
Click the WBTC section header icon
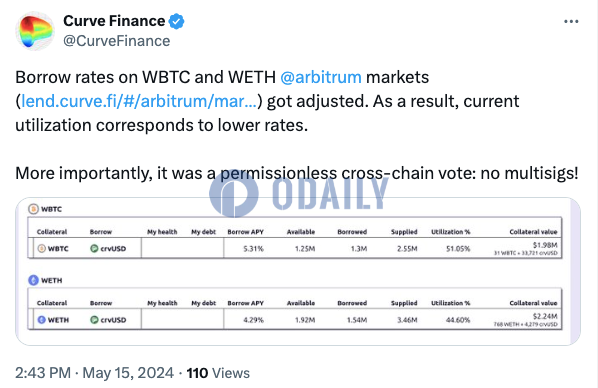[x=34, y=209]
